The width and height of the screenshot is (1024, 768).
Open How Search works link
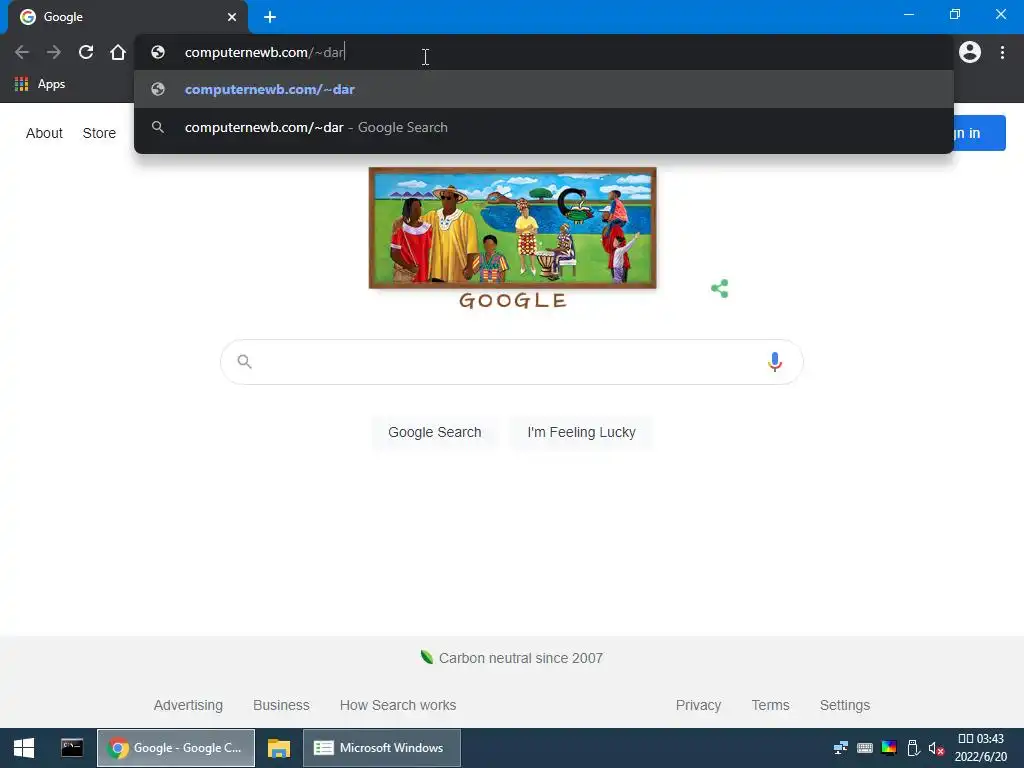click(x=398, y=705)
